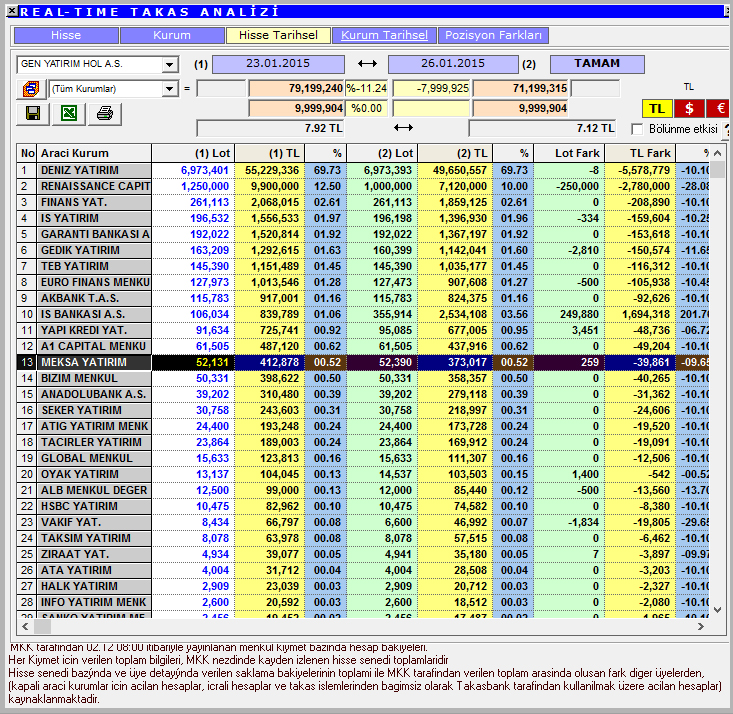
Task: Switch currency to dollar
Action: coord(689,109)
